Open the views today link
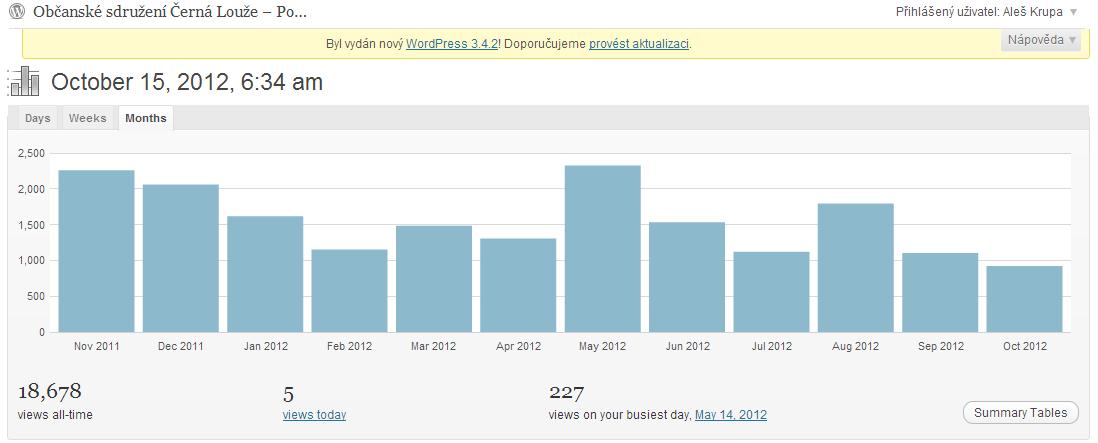The image size is (1098, 443). click(314, 414)
